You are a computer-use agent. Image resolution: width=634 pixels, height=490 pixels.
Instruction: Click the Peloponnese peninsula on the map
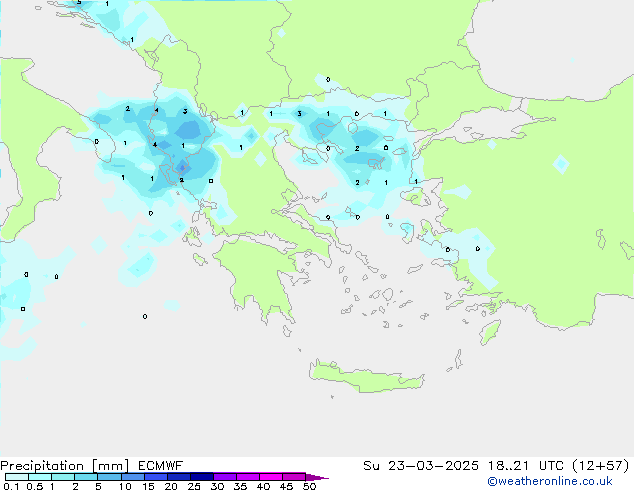[x=261, y=279]
